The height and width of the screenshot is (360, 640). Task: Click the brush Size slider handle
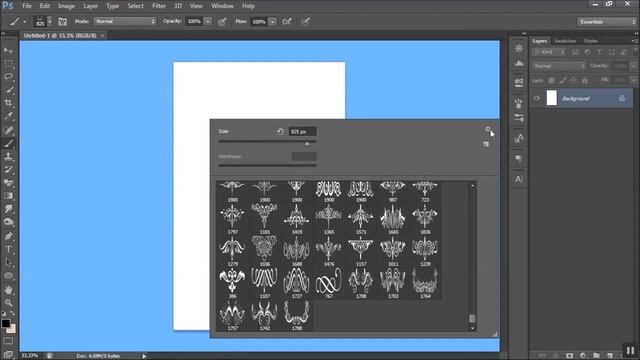tap(307, 144)
